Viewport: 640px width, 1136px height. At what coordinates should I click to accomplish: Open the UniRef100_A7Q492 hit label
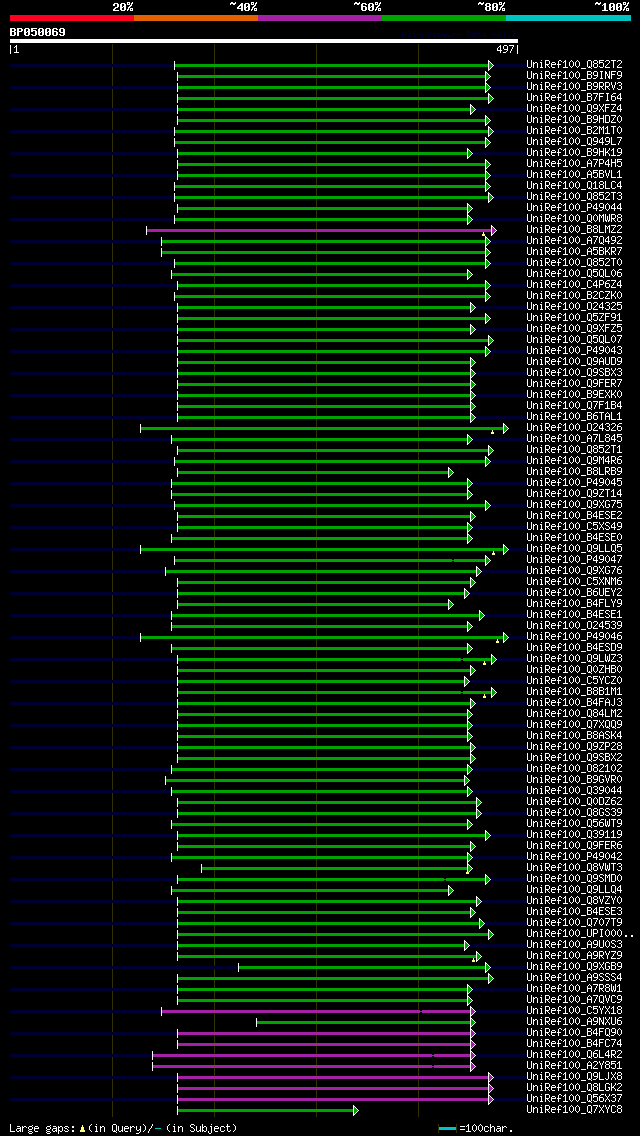574,241
